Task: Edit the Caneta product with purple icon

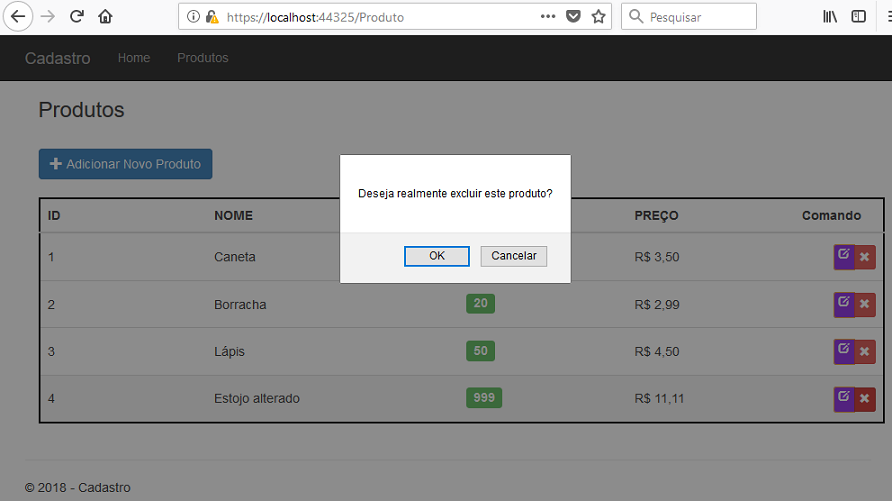Action: pos(844,256)
